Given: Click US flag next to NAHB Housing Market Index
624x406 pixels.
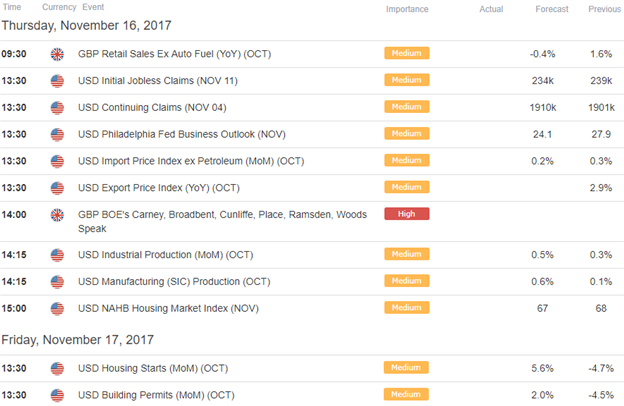Looking at the screenshot, I should (57, 308).
